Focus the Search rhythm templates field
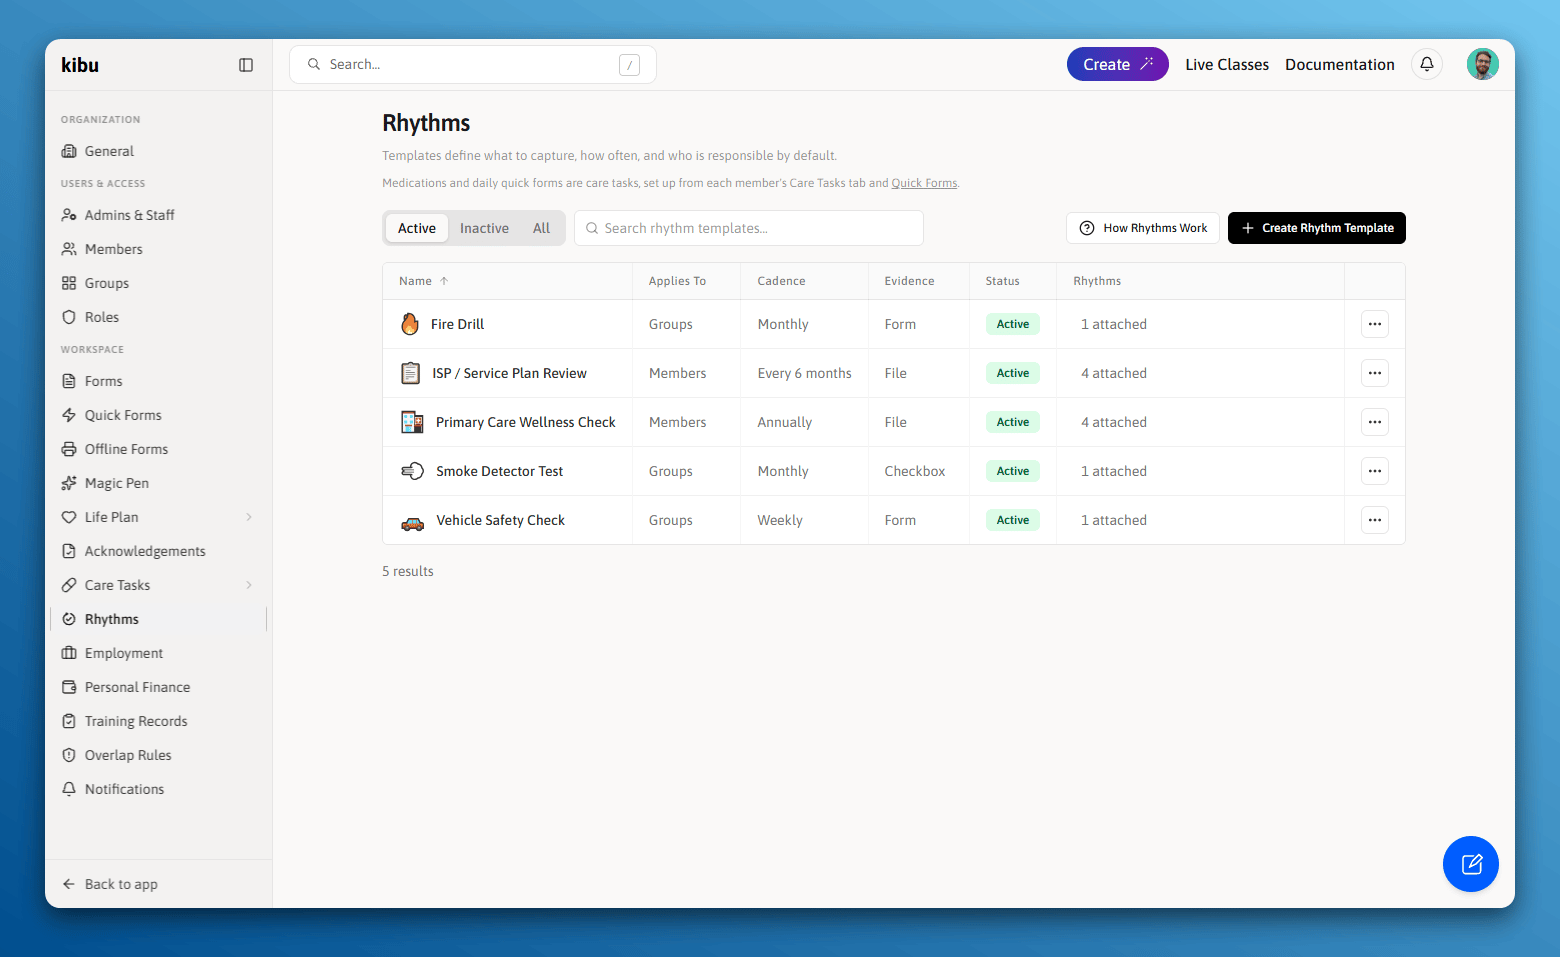The image size is (1560, 957). point(749,228)
